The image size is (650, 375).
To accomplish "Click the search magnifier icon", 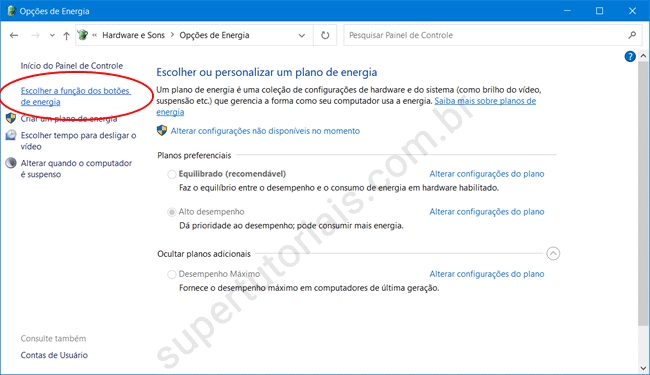I will point(632,35).
